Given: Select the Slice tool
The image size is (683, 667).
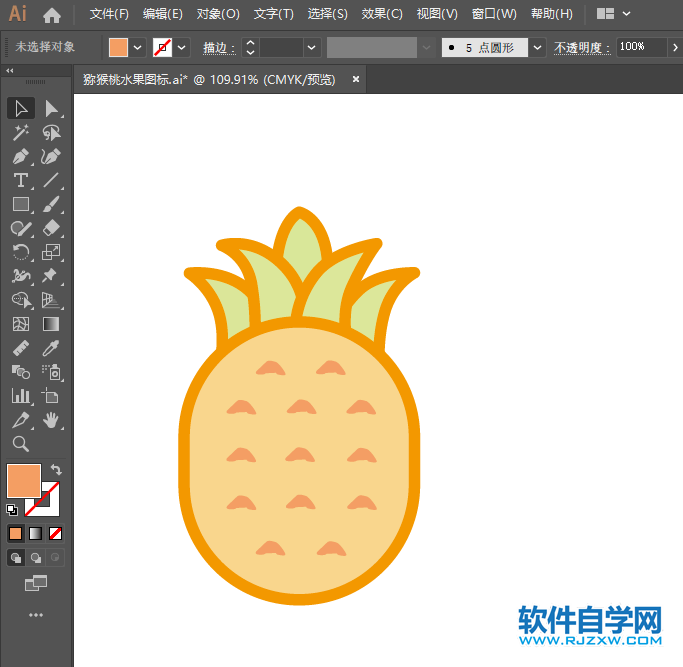Looking at the screenshot, I should [x=20, y=420].
